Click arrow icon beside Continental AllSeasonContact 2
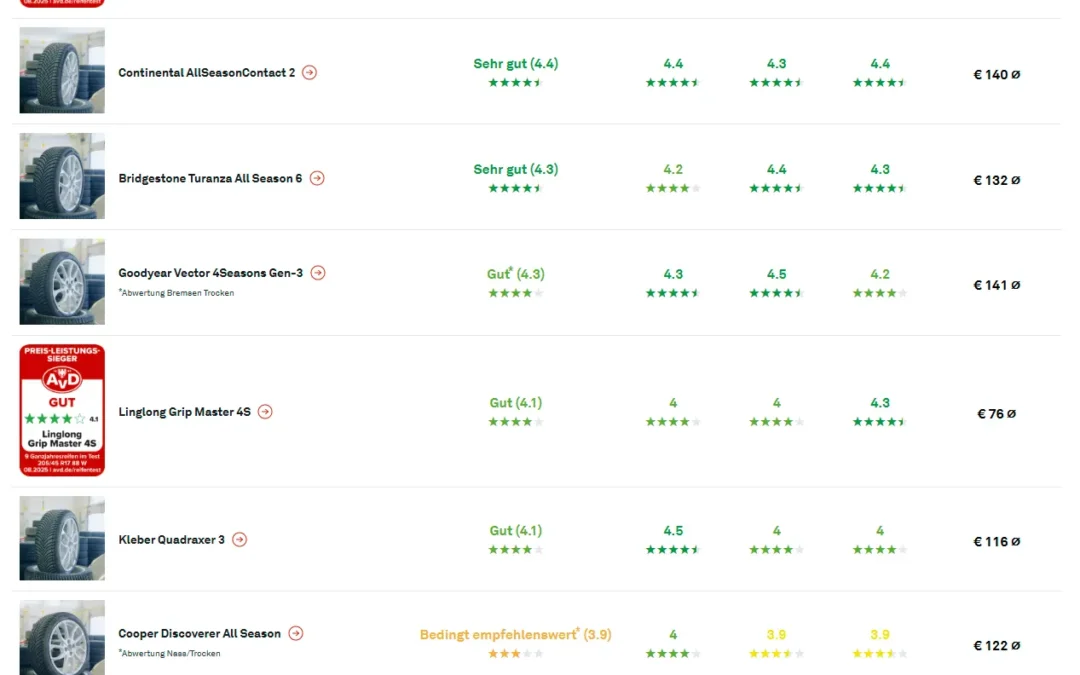 (x=310, y=73)
